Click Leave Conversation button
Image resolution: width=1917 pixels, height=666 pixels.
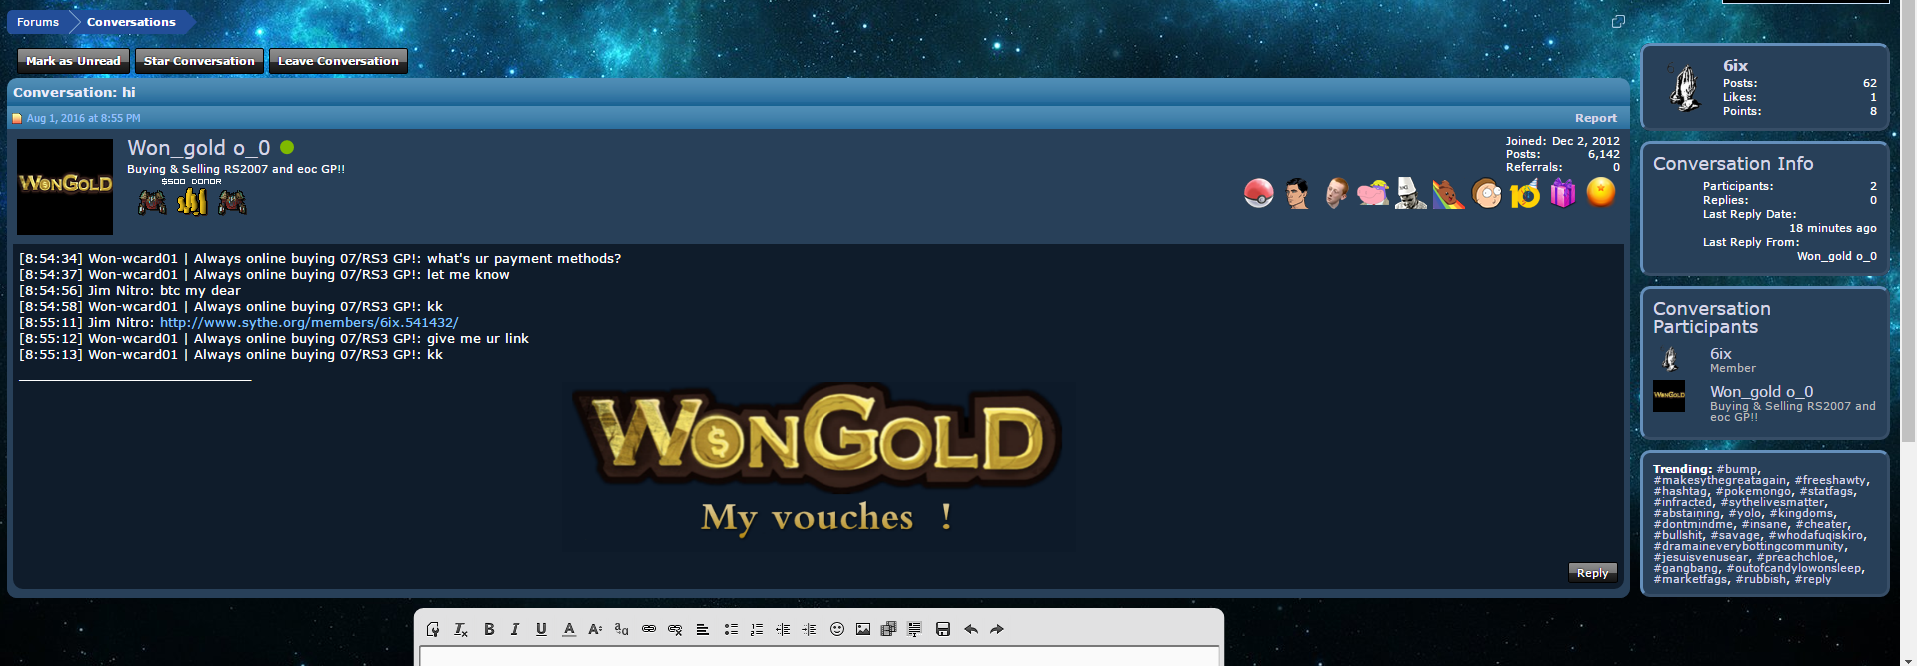coord(338,61)
